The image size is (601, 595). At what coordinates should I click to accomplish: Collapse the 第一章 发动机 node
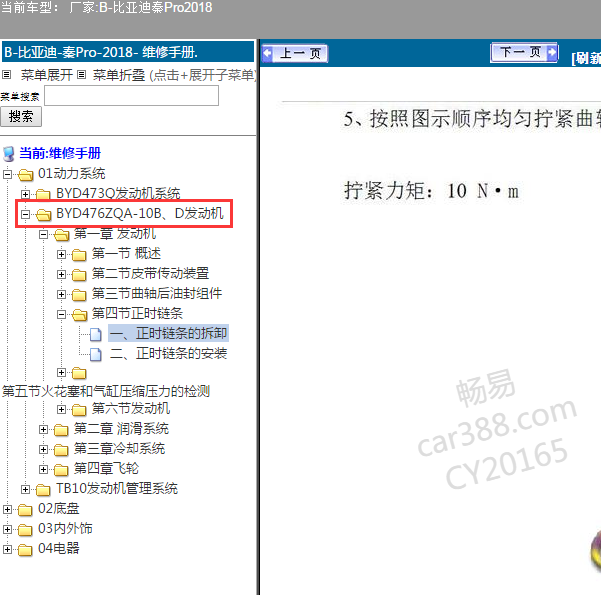[x=43, y=234]
